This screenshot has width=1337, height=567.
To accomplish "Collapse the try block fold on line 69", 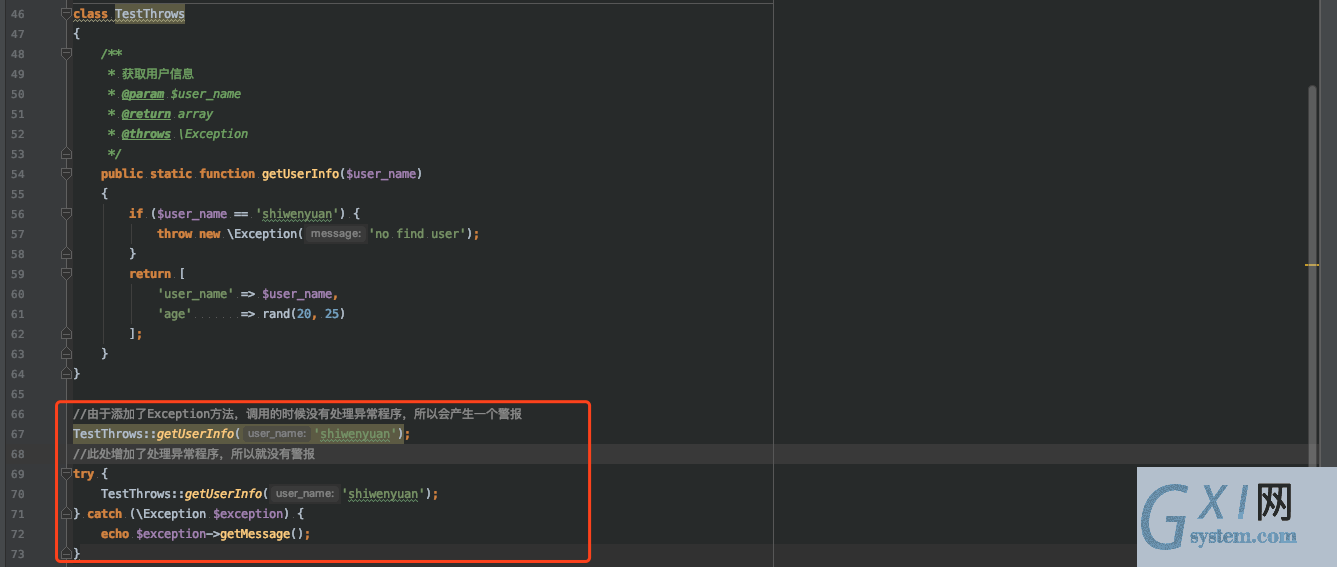I will pyautogui.click(x=66, y=474).
